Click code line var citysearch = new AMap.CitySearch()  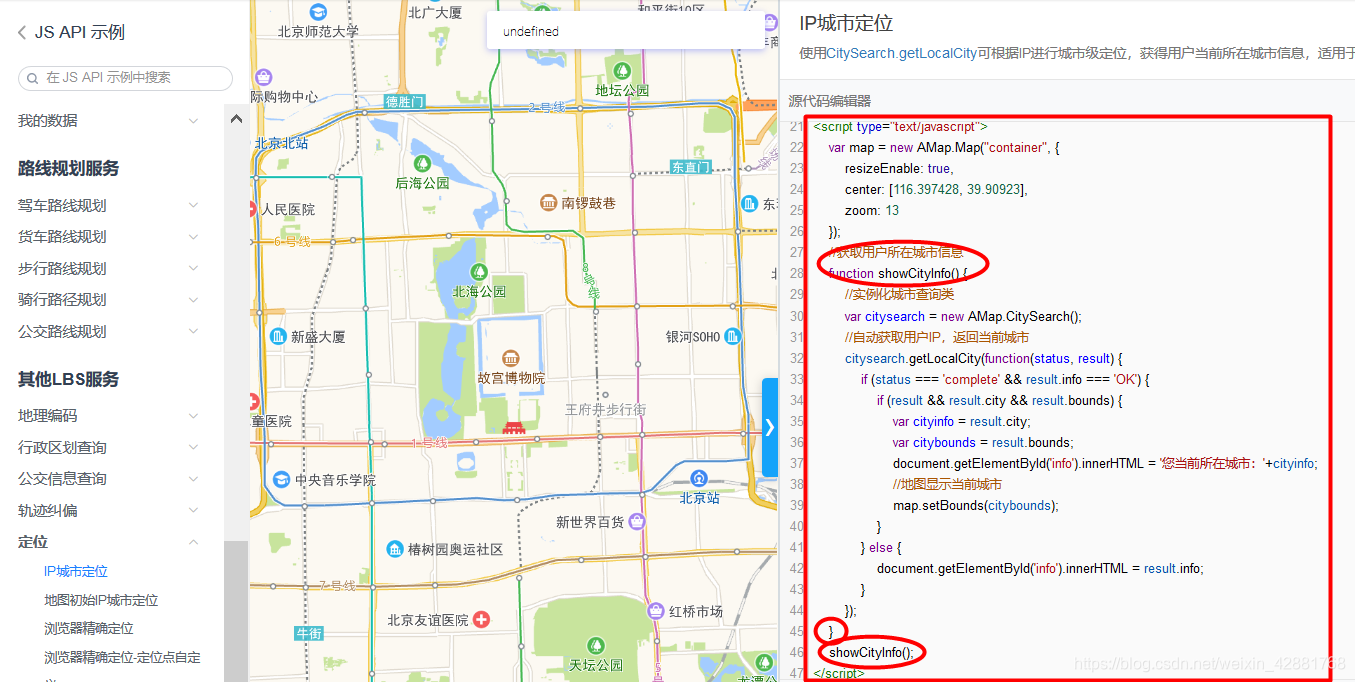[963, 316]
